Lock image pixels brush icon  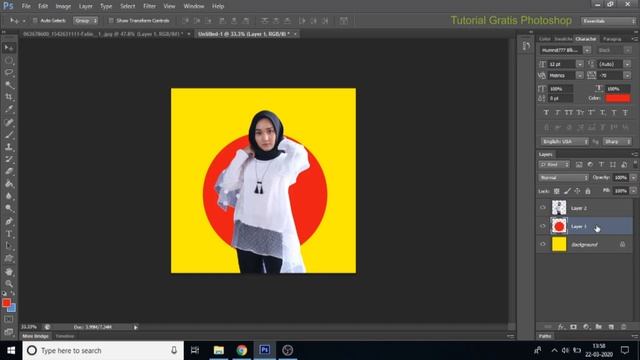[x=567, y=191]
